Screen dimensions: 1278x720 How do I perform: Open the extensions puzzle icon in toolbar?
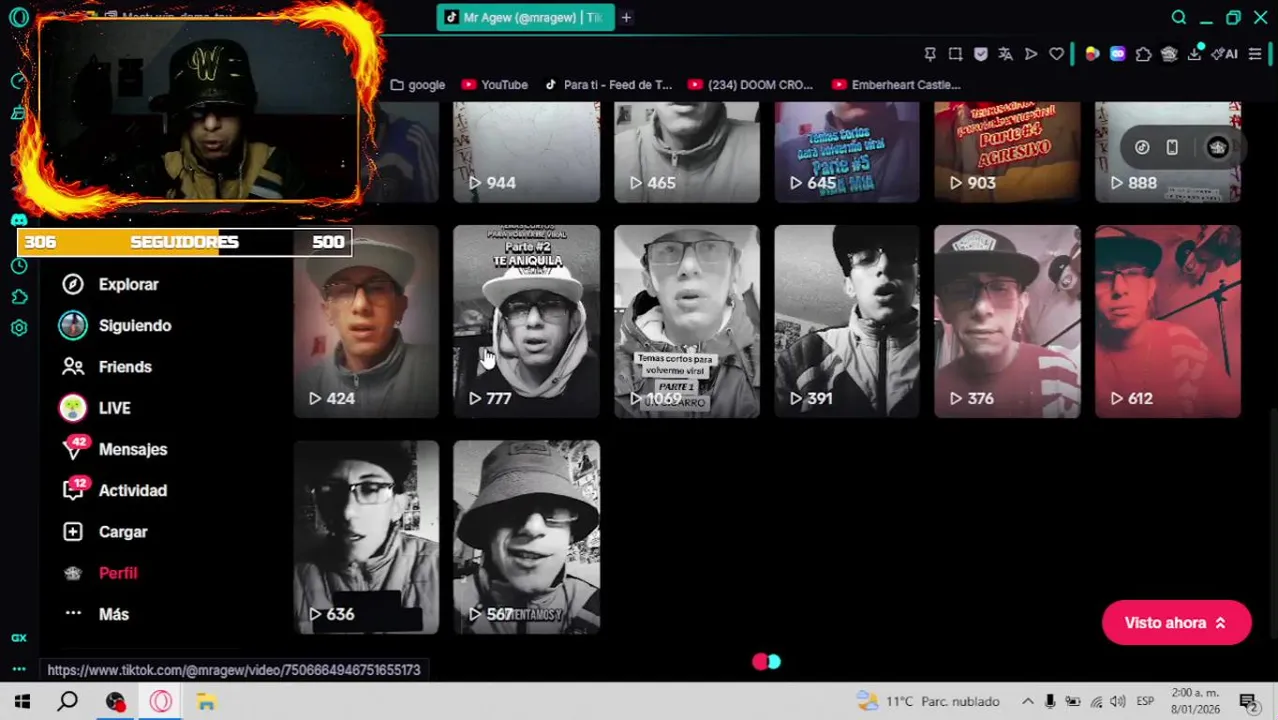tap(1143, 54)
